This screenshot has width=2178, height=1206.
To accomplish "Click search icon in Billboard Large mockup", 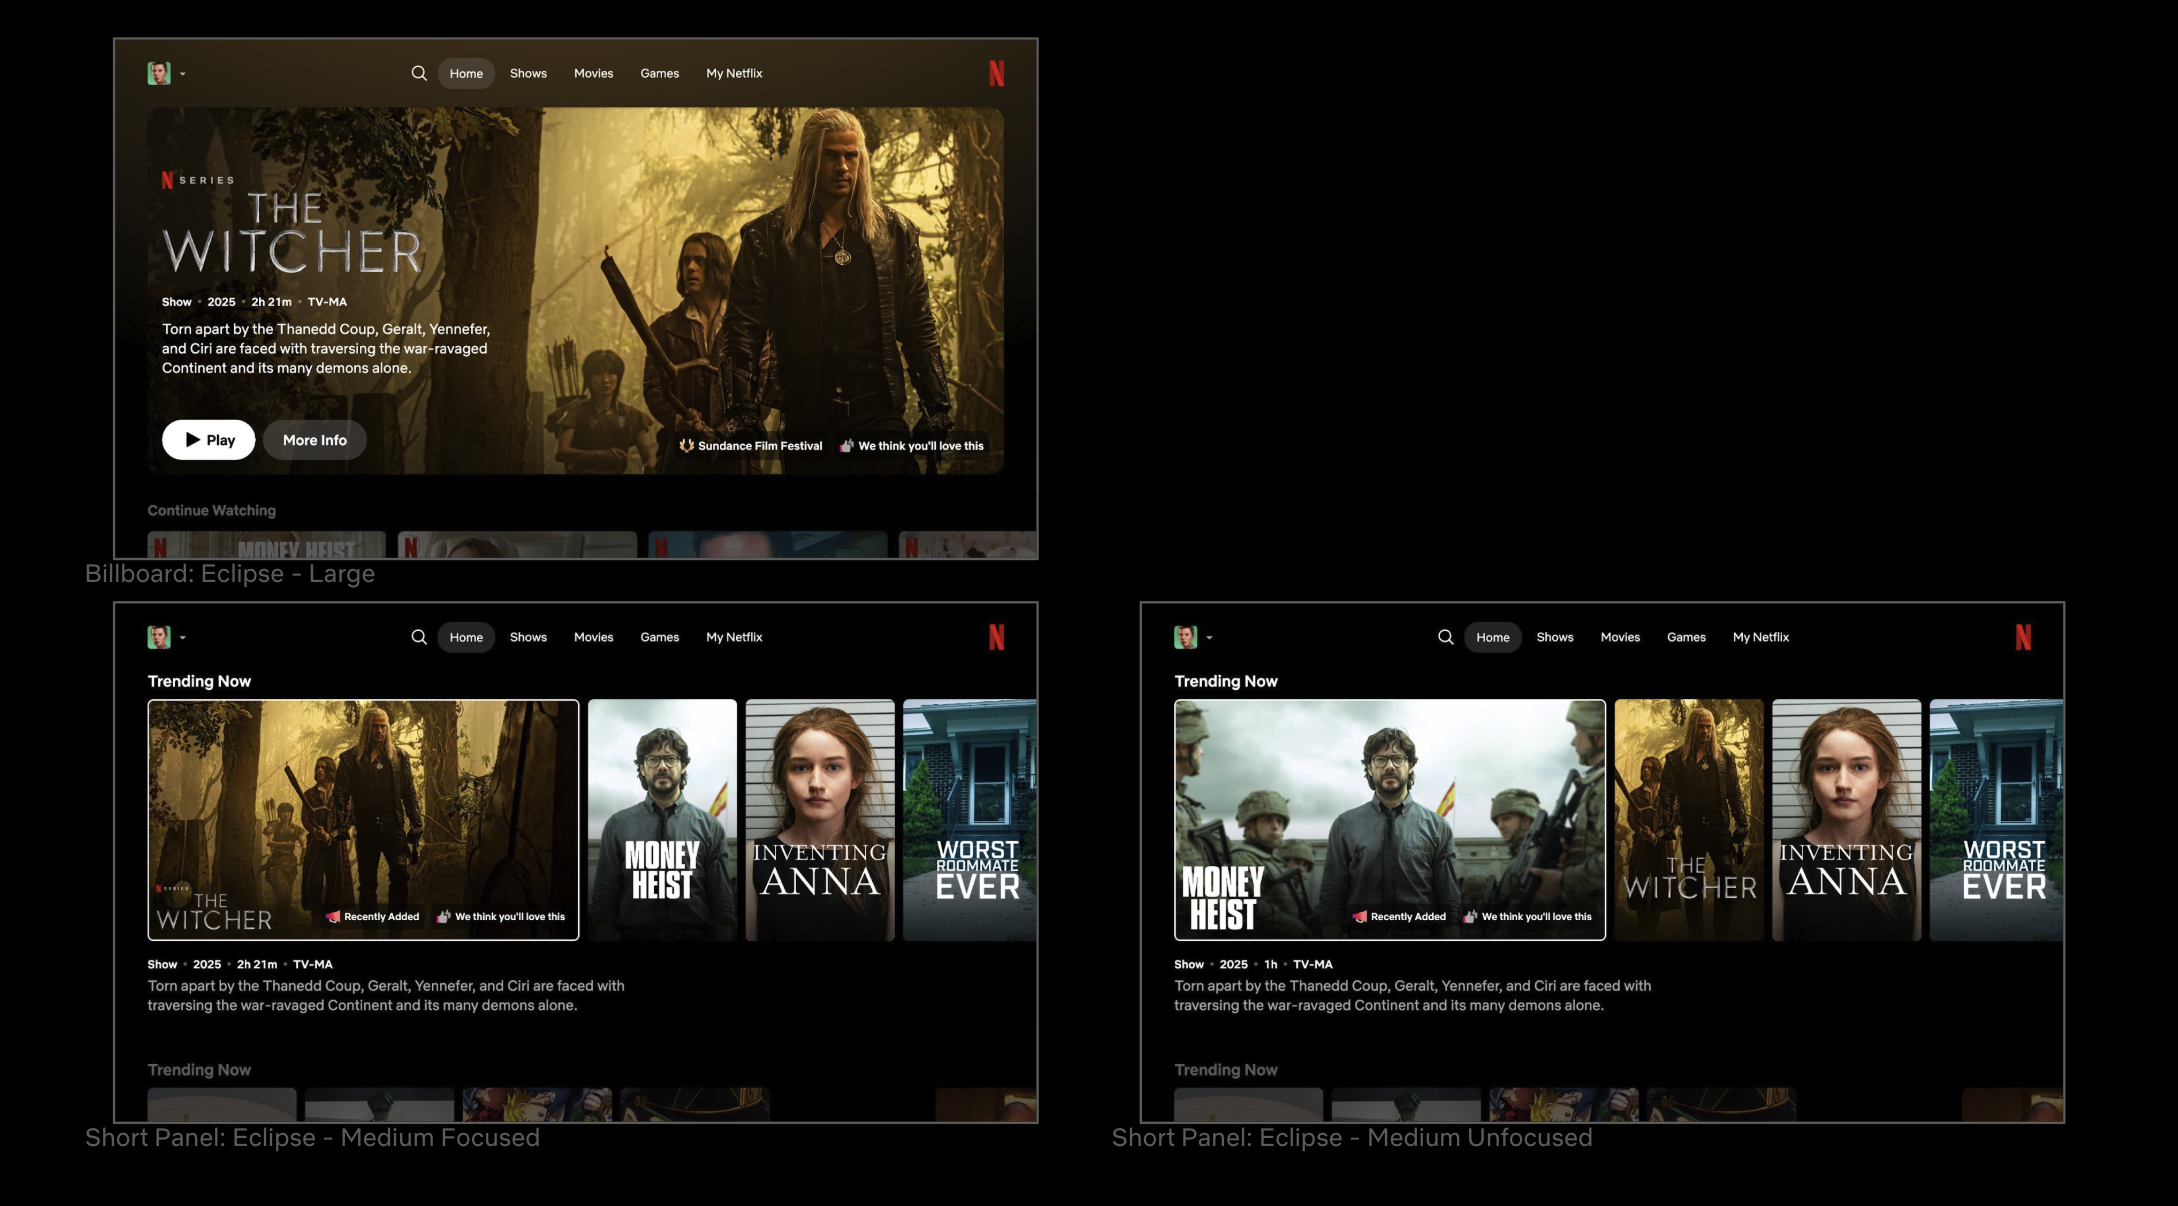I will [419, 73].
